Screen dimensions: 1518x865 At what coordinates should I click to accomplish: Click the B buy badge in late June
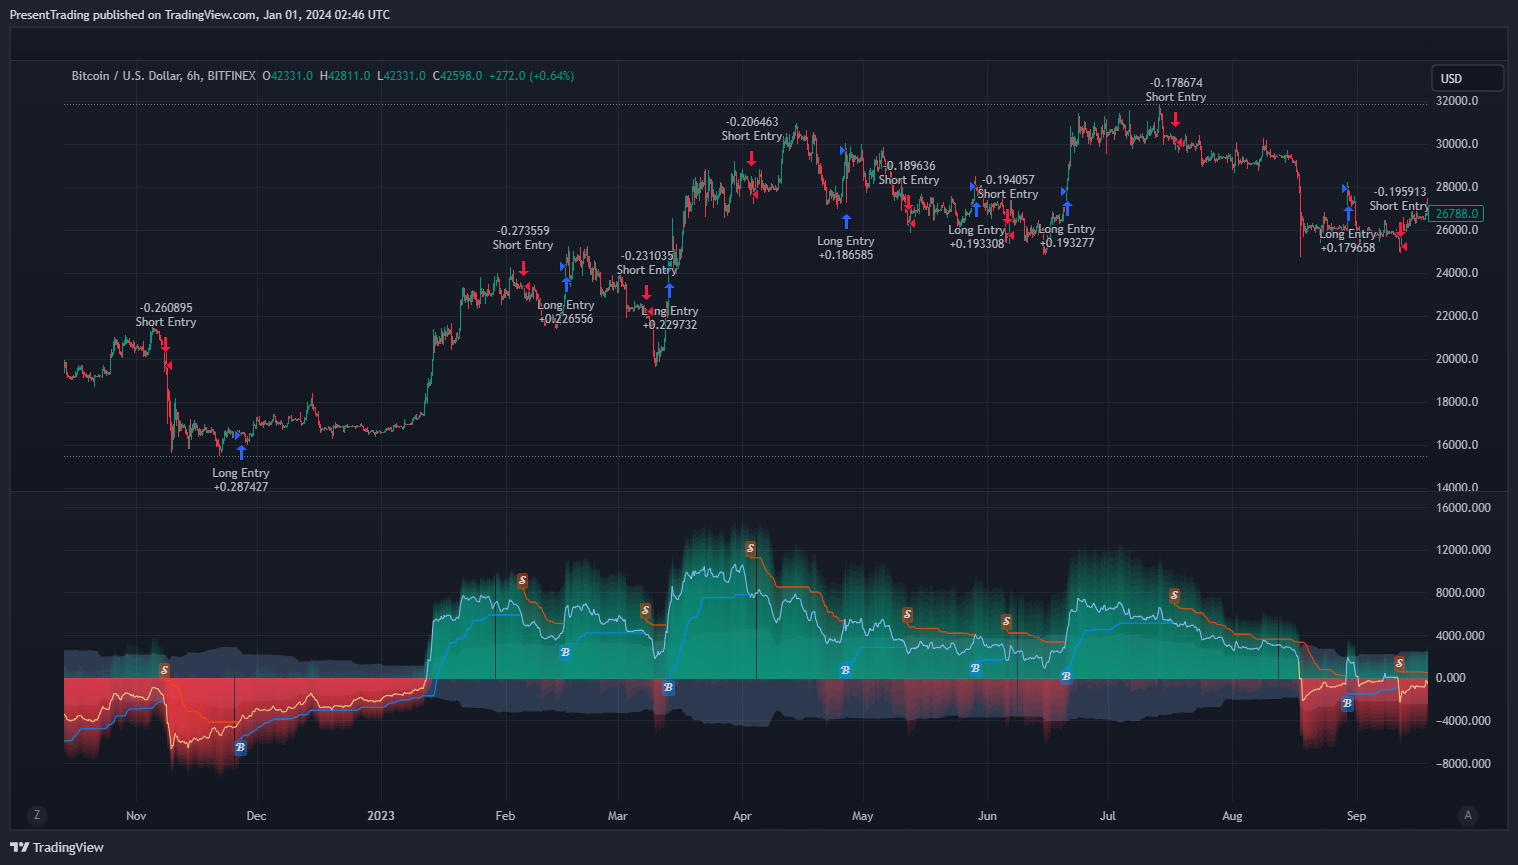pyautogui.click(x=1066, y=676)
